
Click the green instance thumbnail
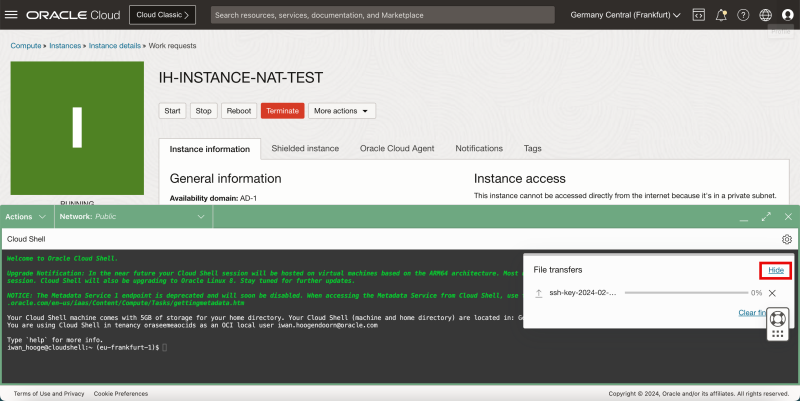pyautogui.click(x=77, y=128)
